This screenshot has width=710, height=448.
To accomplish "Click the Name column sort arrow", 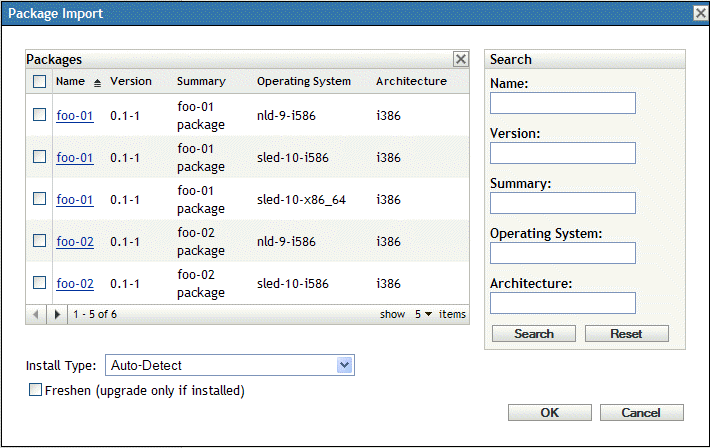I will coord(98,82).
